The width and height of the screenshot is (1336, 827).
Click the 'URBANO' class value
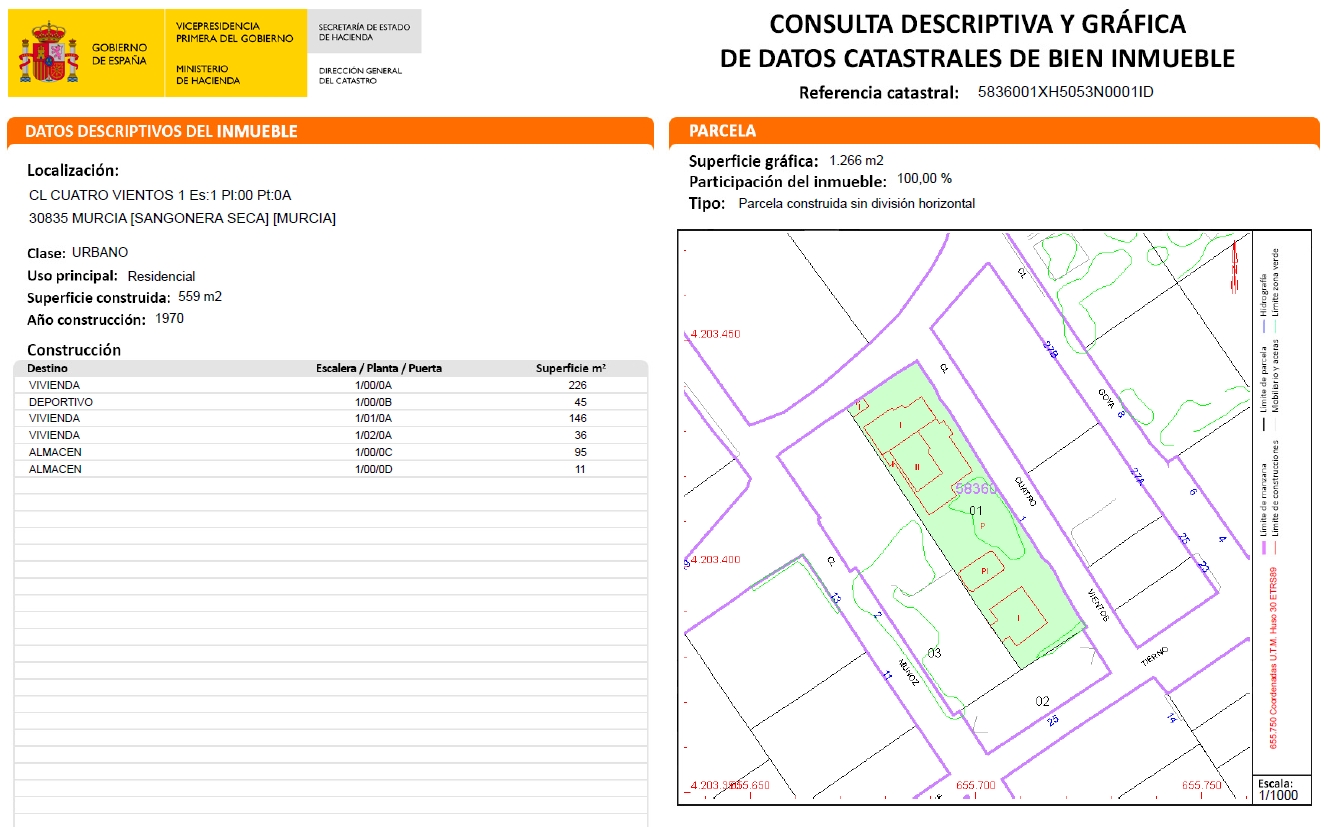click(x=100, y=252)
